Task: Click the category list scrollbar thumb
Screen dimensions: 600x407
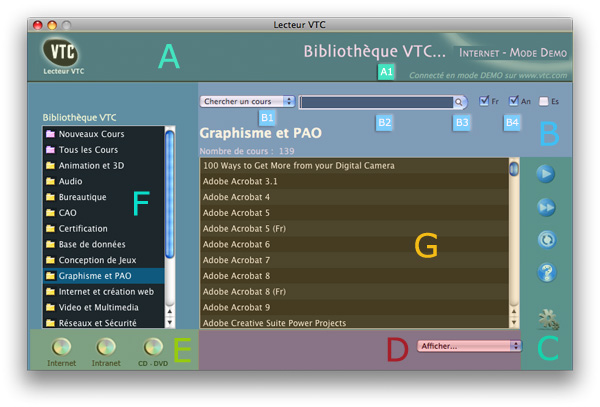Action: 170,194
